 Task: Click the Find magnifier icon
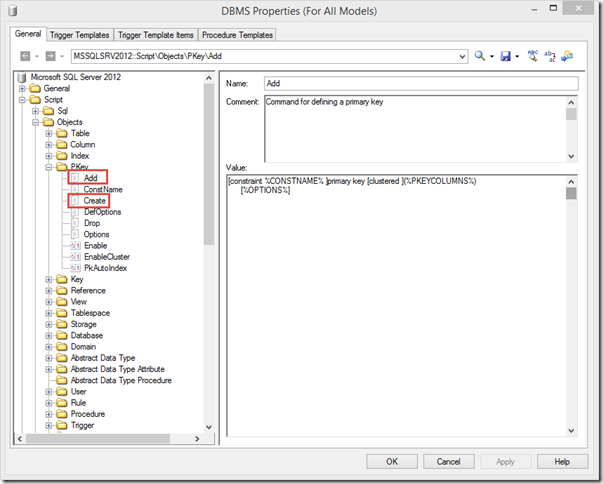coord(479,56)
